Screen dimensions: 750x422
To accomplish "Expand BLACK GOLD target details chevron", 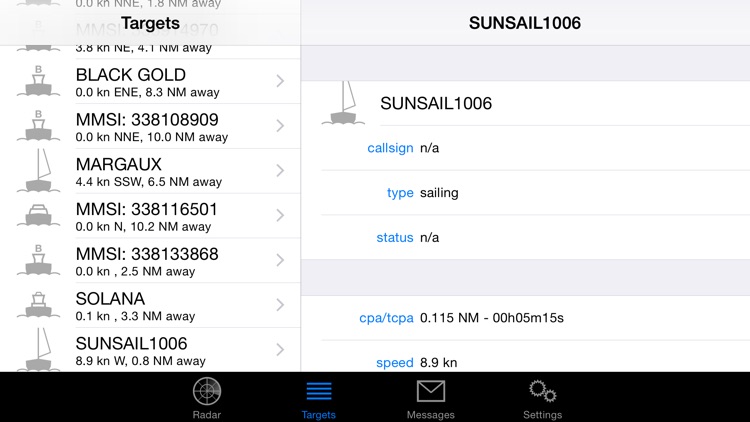I will (280, 81).
